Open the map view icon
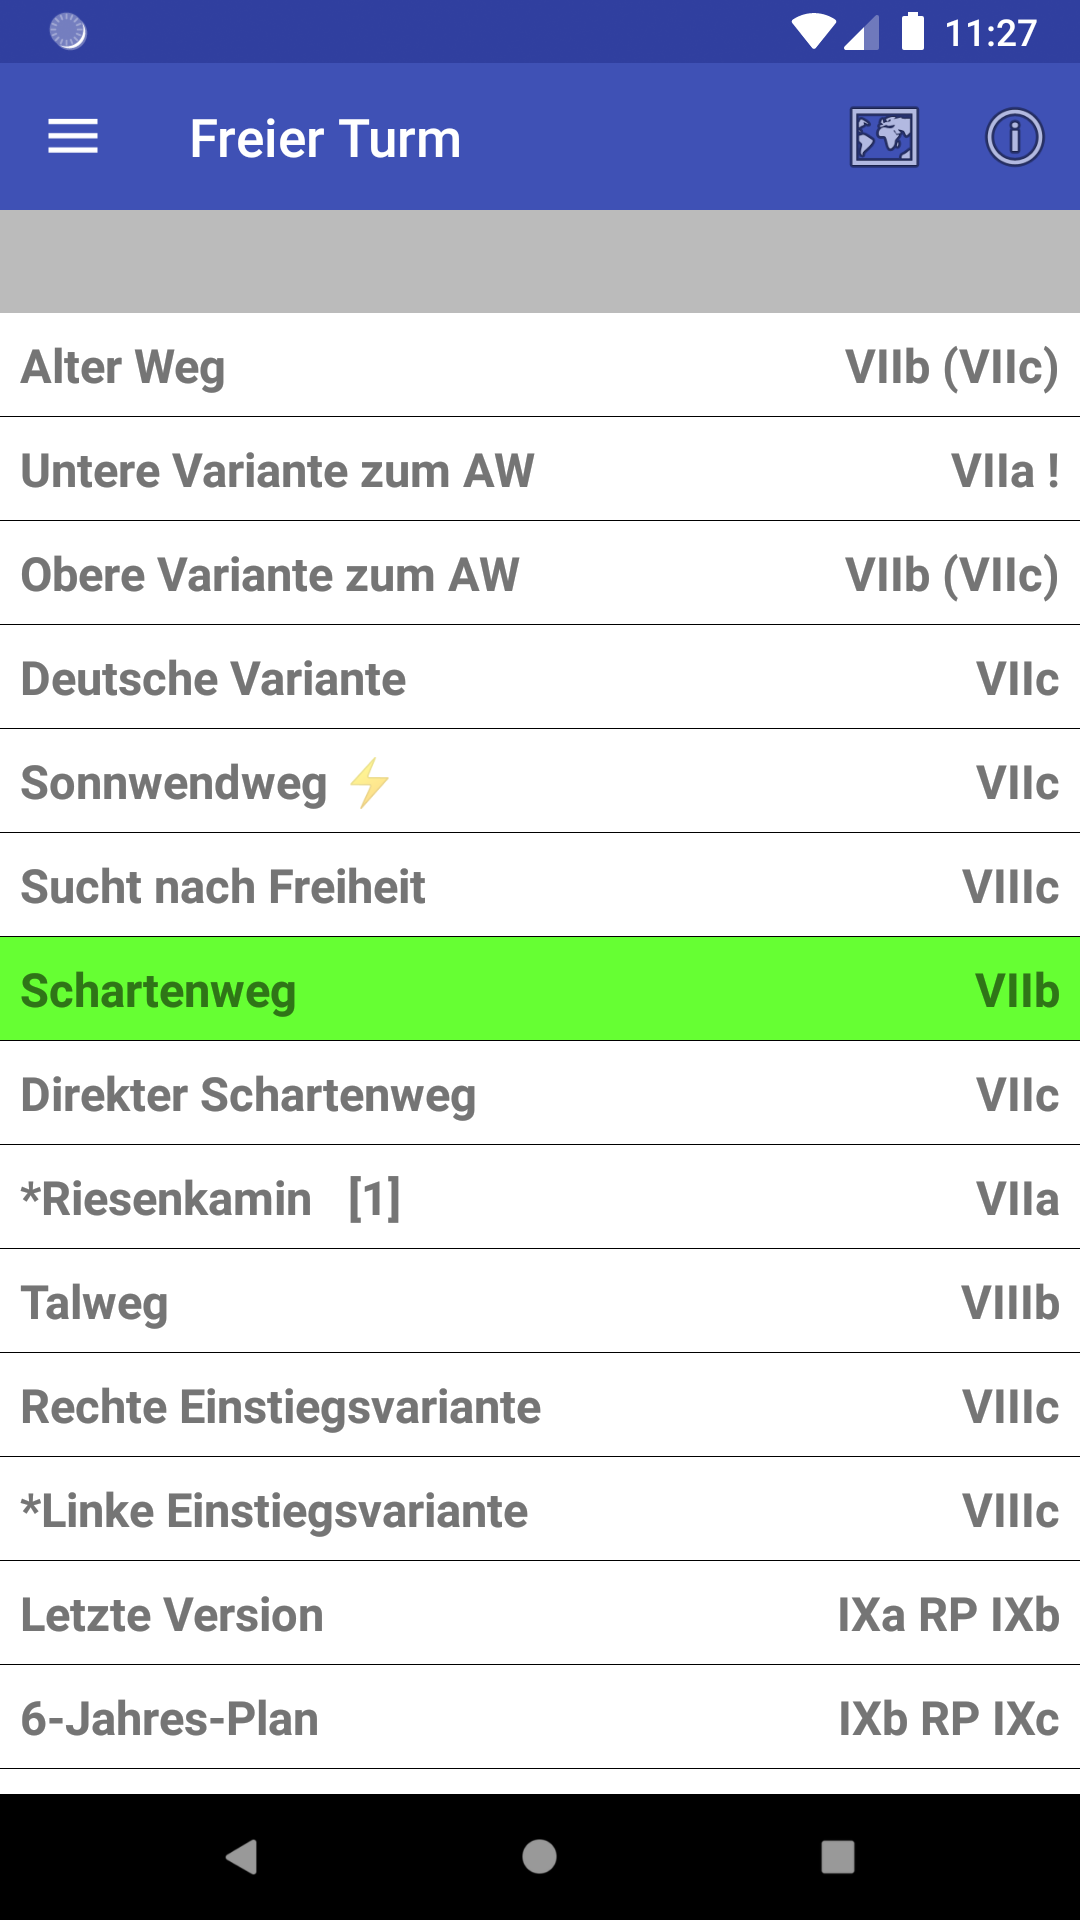Viewport: 1080px width, 1920px height. pos(884,137)
